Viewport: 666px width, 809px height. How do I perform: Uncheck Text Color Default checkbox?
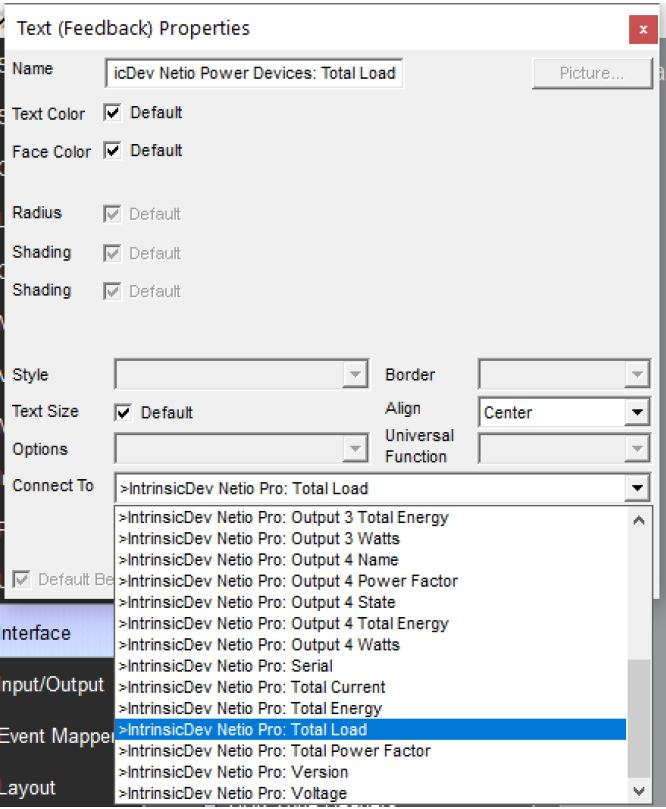(x=112, y=112)
